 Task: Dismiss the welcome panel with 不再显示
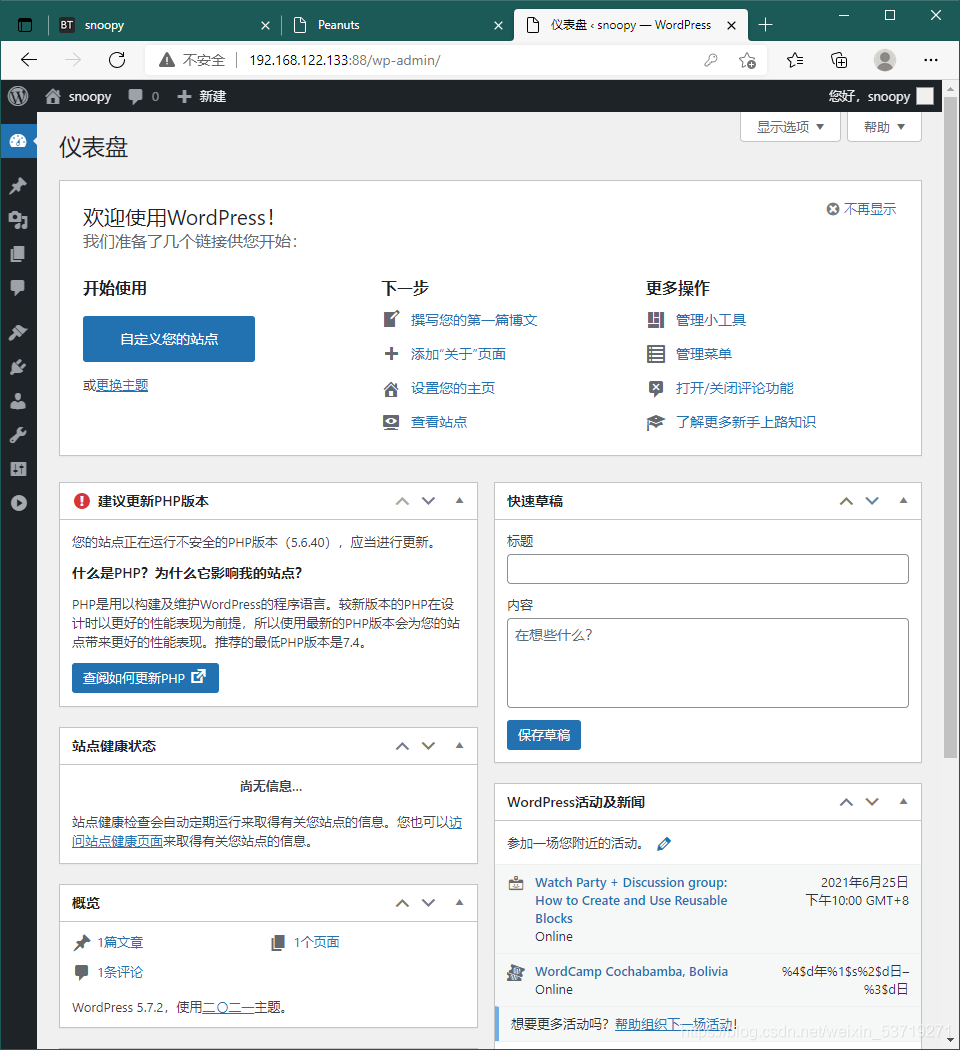[861, 209]
